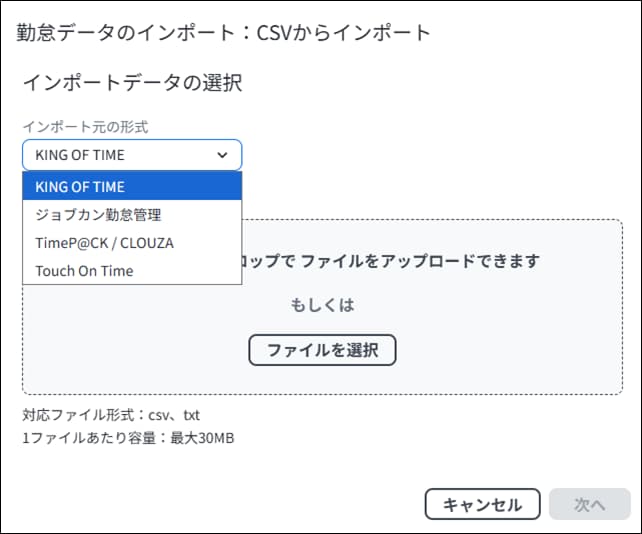642x534 pixels.
Task: Open the import source format combo box
Action: pyautogui.click(x=132, y=155)
